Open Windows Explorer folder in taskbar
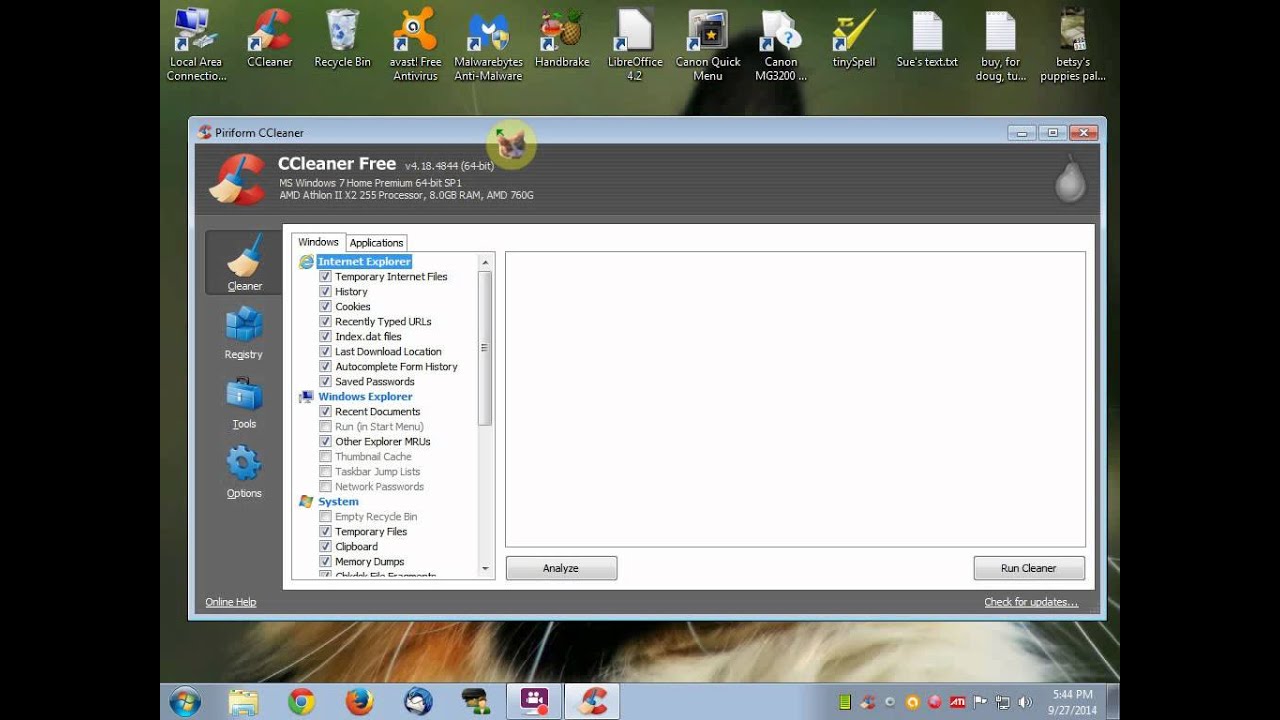Screen dimensions: 1280x720 pos(243,702)
